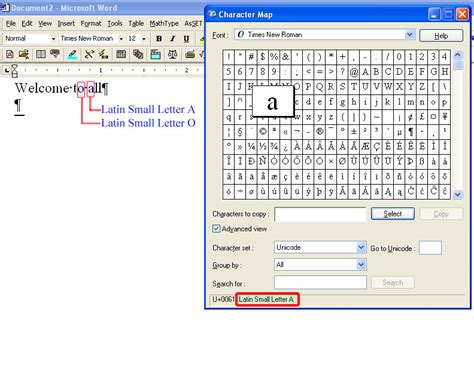Expand Character Map Font dropdown

[x=409, y=34]
